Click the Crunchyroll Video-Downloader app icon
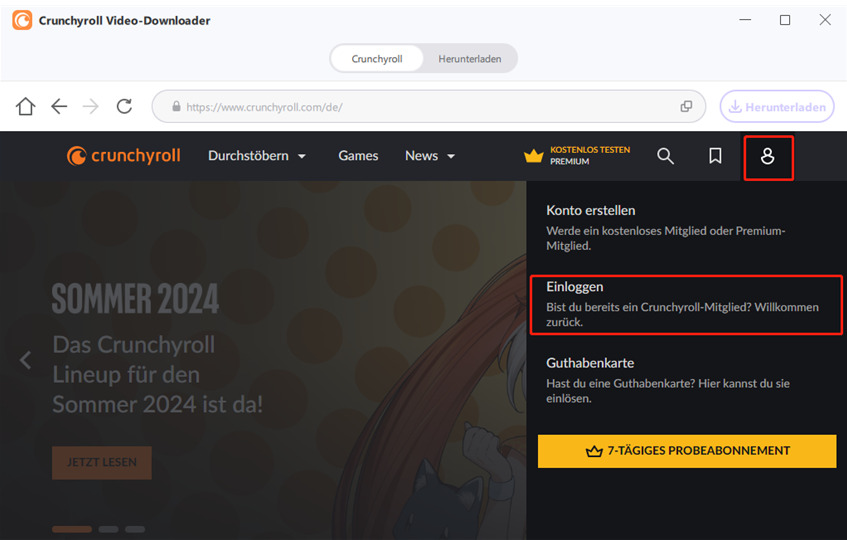Viewport: 847px width, 540px height. (22, 21)
